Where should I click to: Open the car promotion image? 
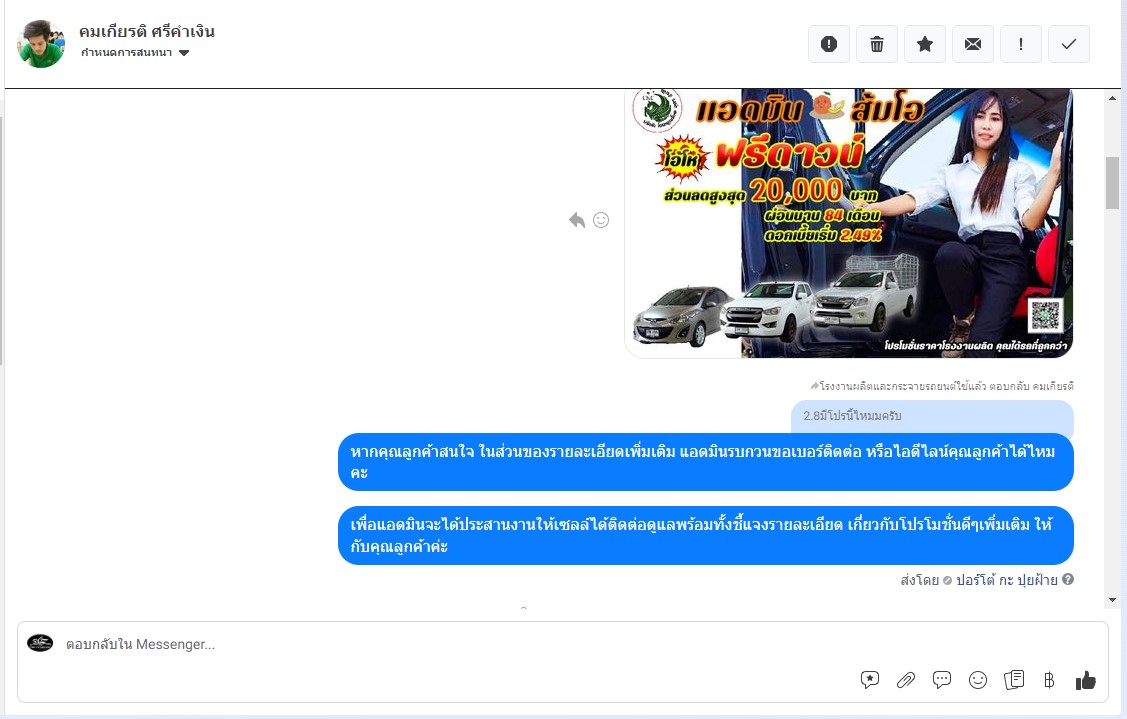pos(848,222)
